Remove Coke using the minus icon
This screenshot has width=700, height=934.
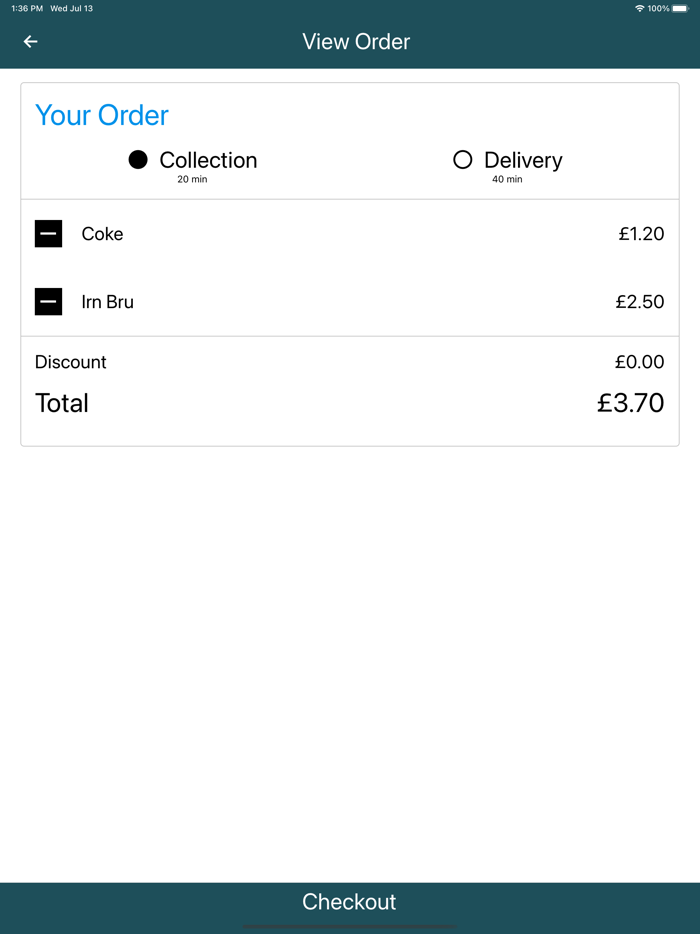point(49,234)
